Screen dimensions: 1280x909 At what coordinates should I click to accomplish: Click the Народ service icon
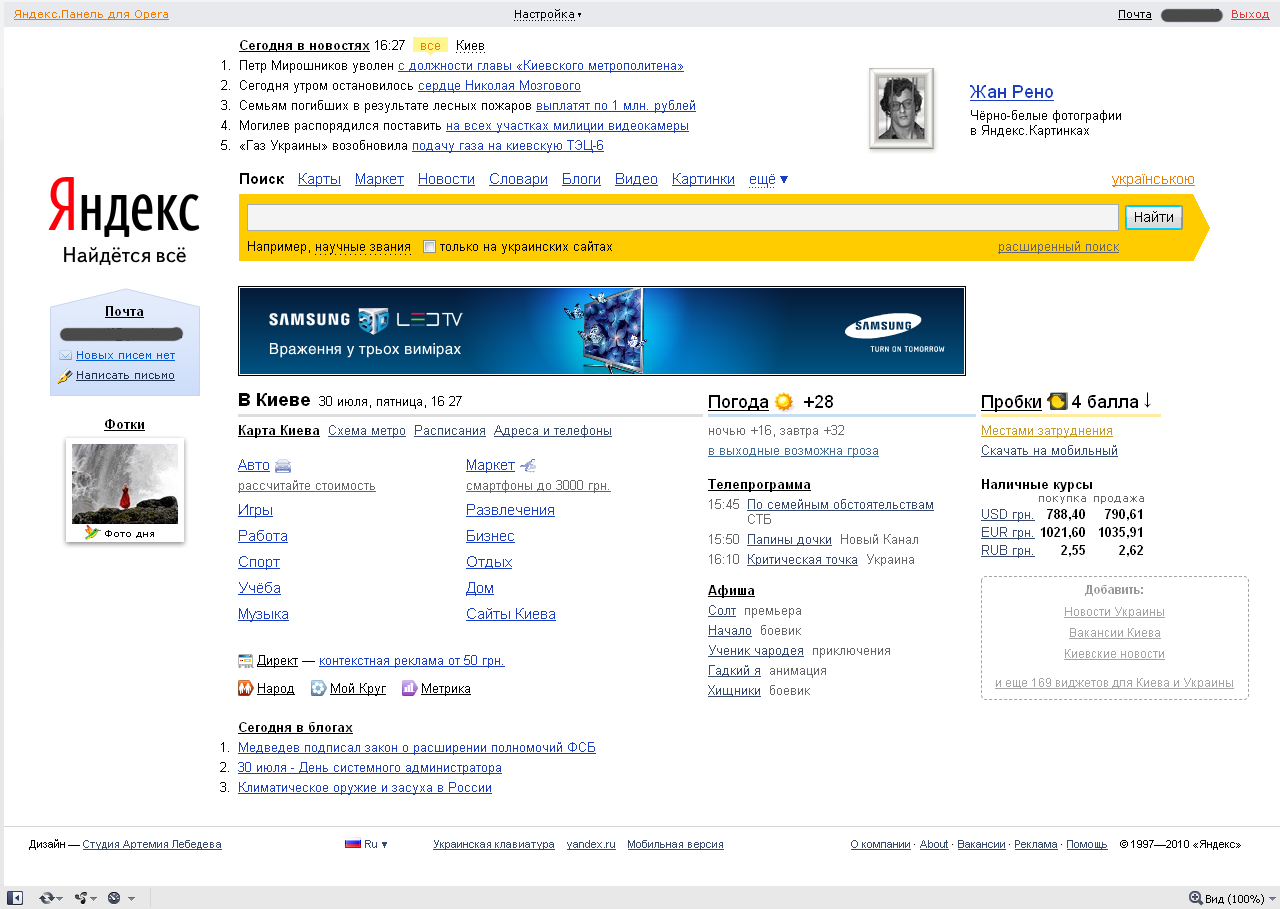click(245, 688)
